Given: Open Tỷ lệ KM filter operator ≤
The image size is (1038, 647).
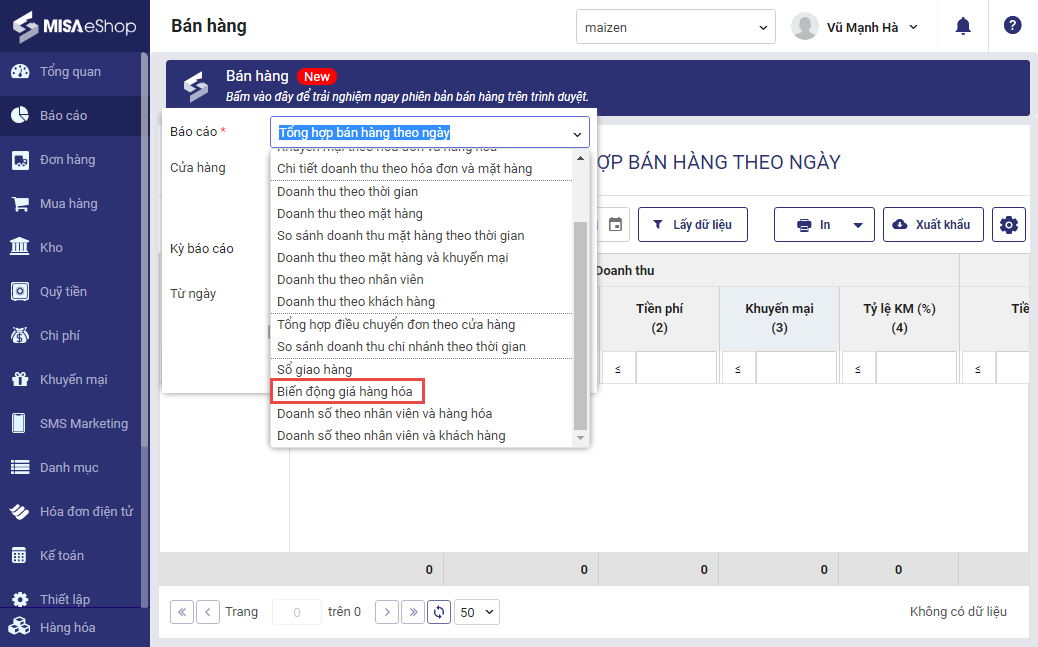Looking at the screenshot, I should coord(858,369).
